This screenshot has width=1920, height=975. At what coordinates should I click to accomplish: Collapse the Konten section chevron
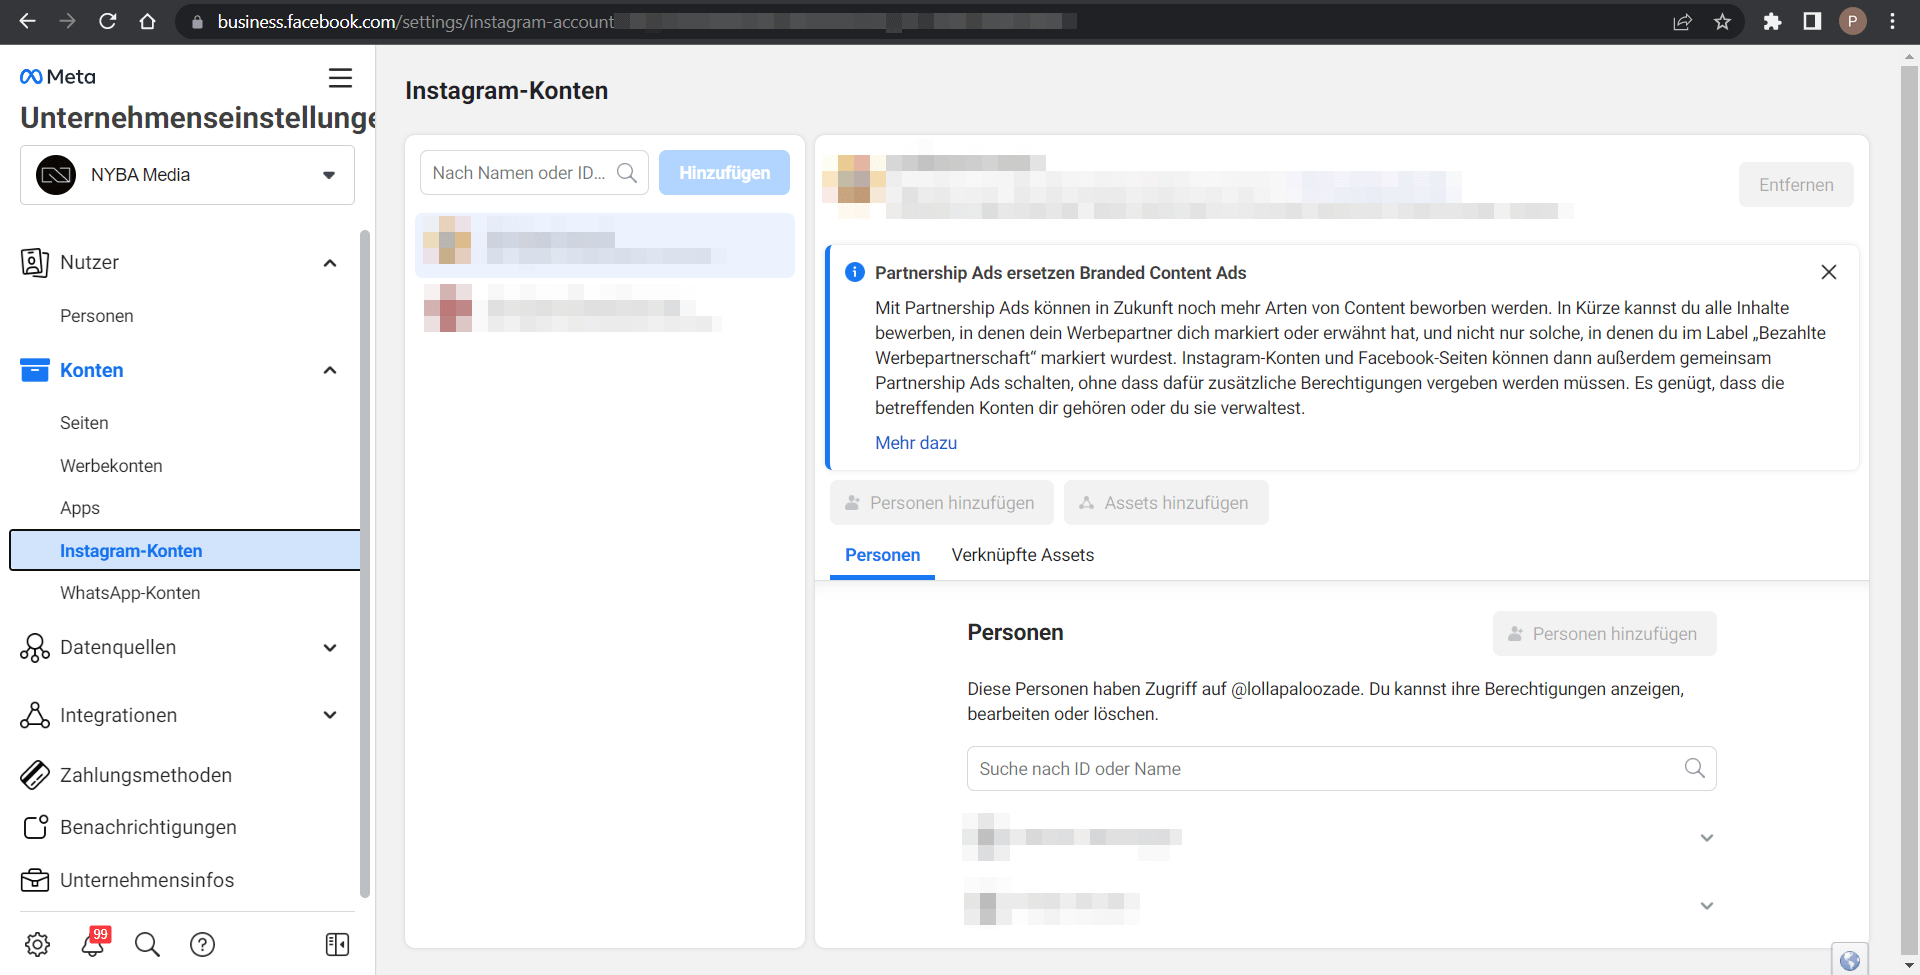(x=330, y=370)
